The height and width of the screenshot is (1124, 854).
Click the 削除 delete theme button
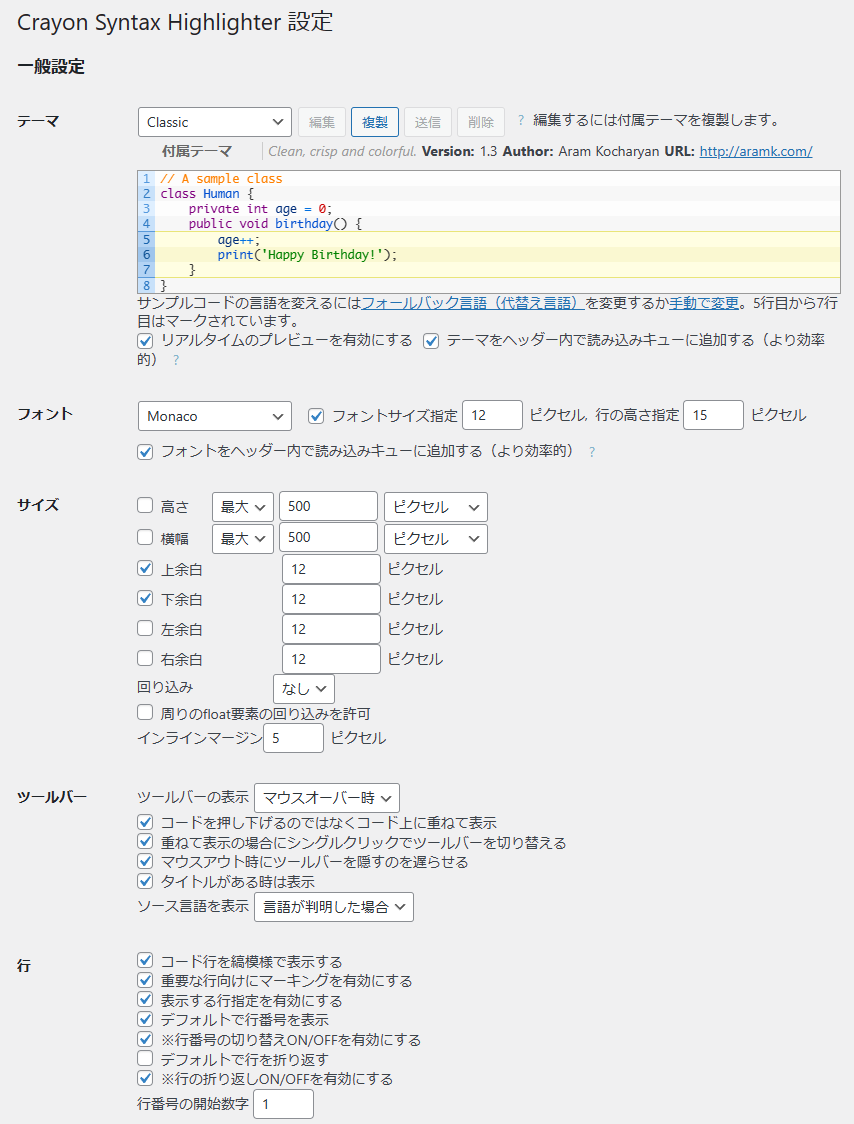[x=481, y=122]
